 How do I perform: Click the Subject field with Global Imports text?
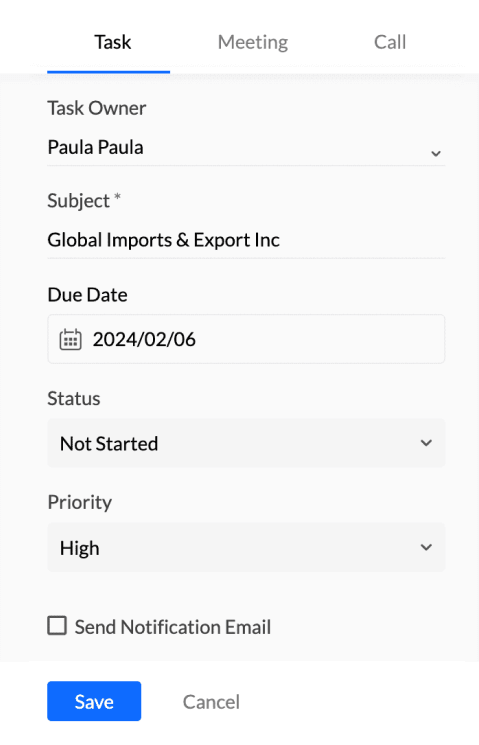tap(246, 240)
